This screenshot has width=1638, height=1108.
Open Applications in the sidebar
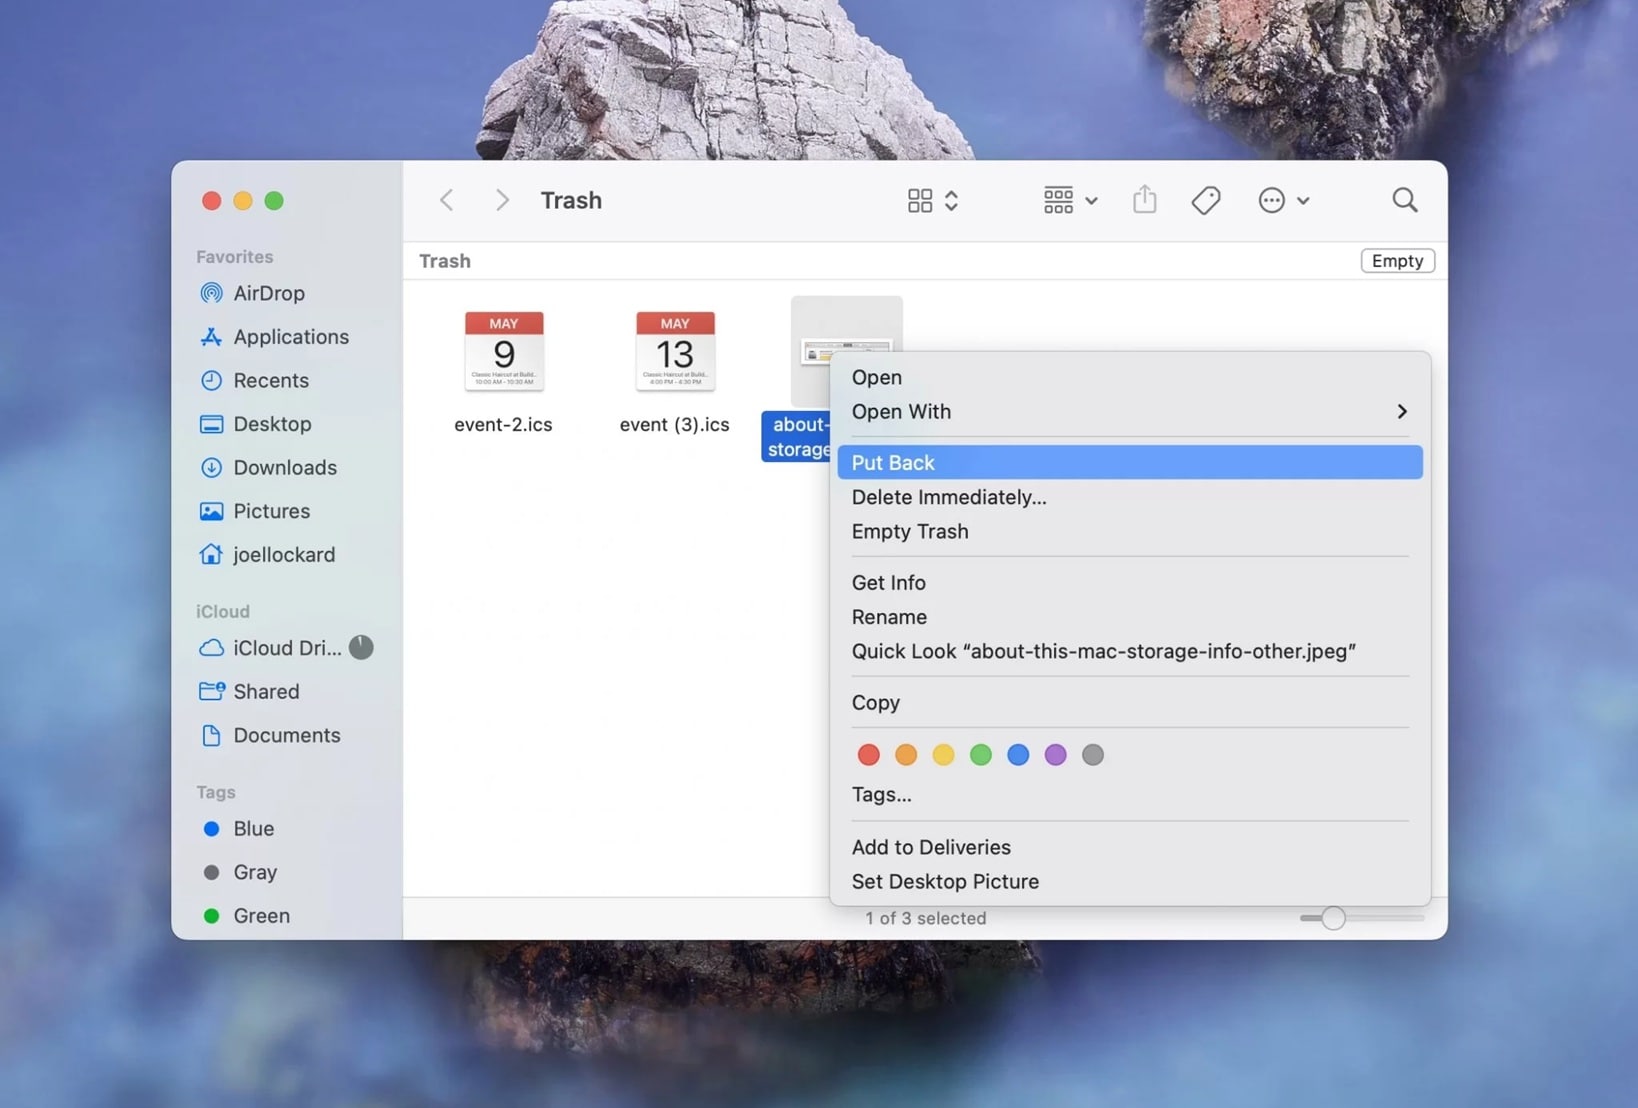(x=274, y=337)
